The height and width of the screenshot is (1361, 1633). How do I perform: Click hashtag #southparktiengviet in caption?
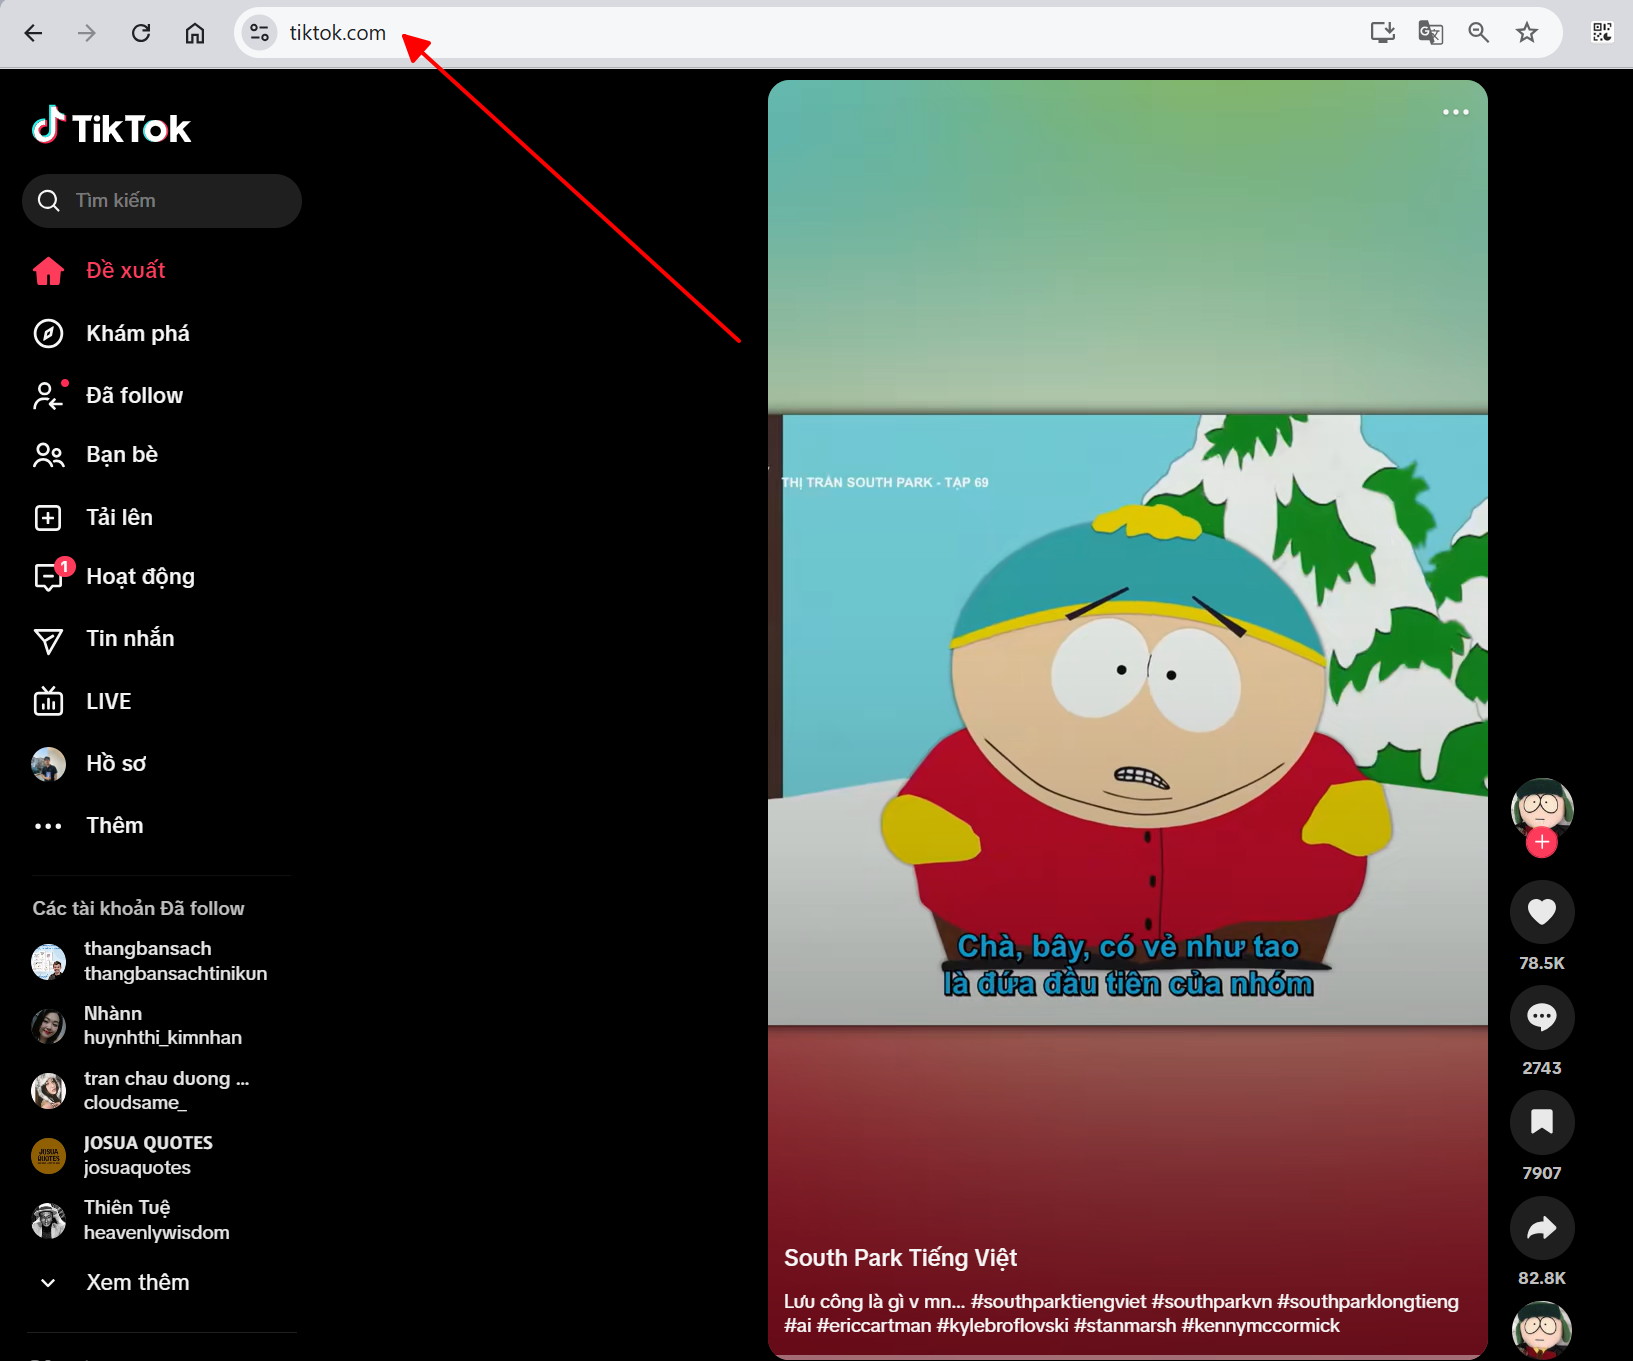(1058, 1301)
